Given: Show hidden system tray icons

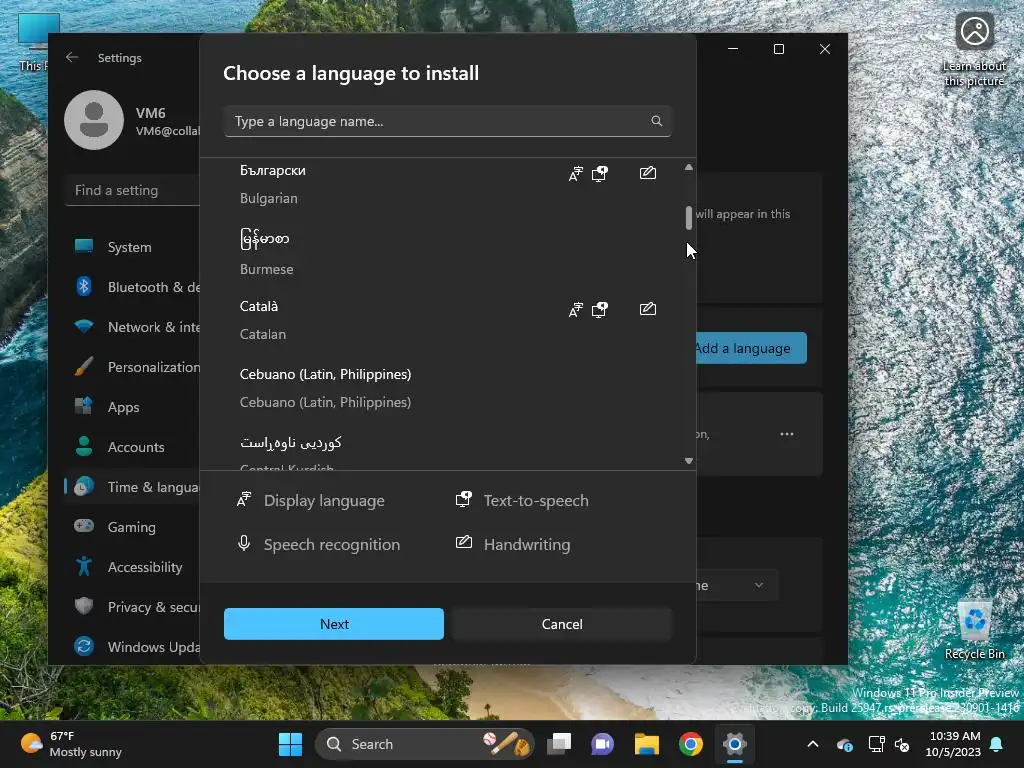Looking at the screenshot, I should pos(812,744).
